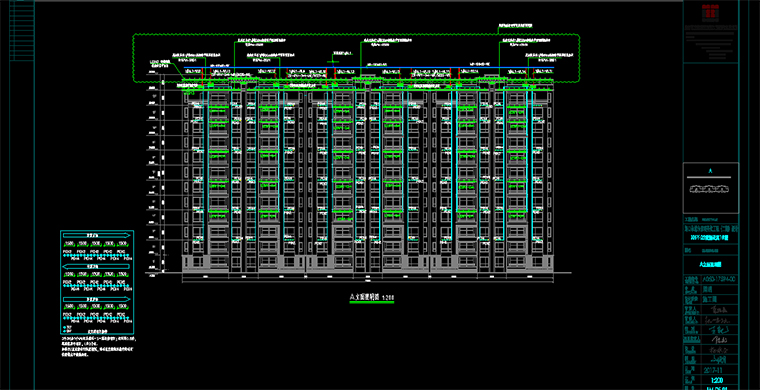This screenshot has width=760, height=390.
Task: Select the right-pointing arrow at legend top
Action: click(97, 235)
